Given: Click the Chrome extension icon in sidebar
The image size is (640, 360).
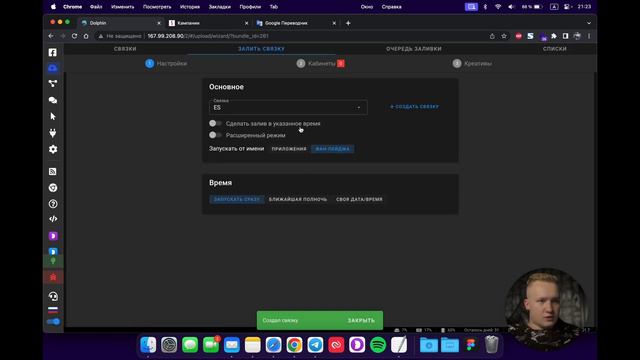Looking at the screenshot, I should tap(53, 188).
